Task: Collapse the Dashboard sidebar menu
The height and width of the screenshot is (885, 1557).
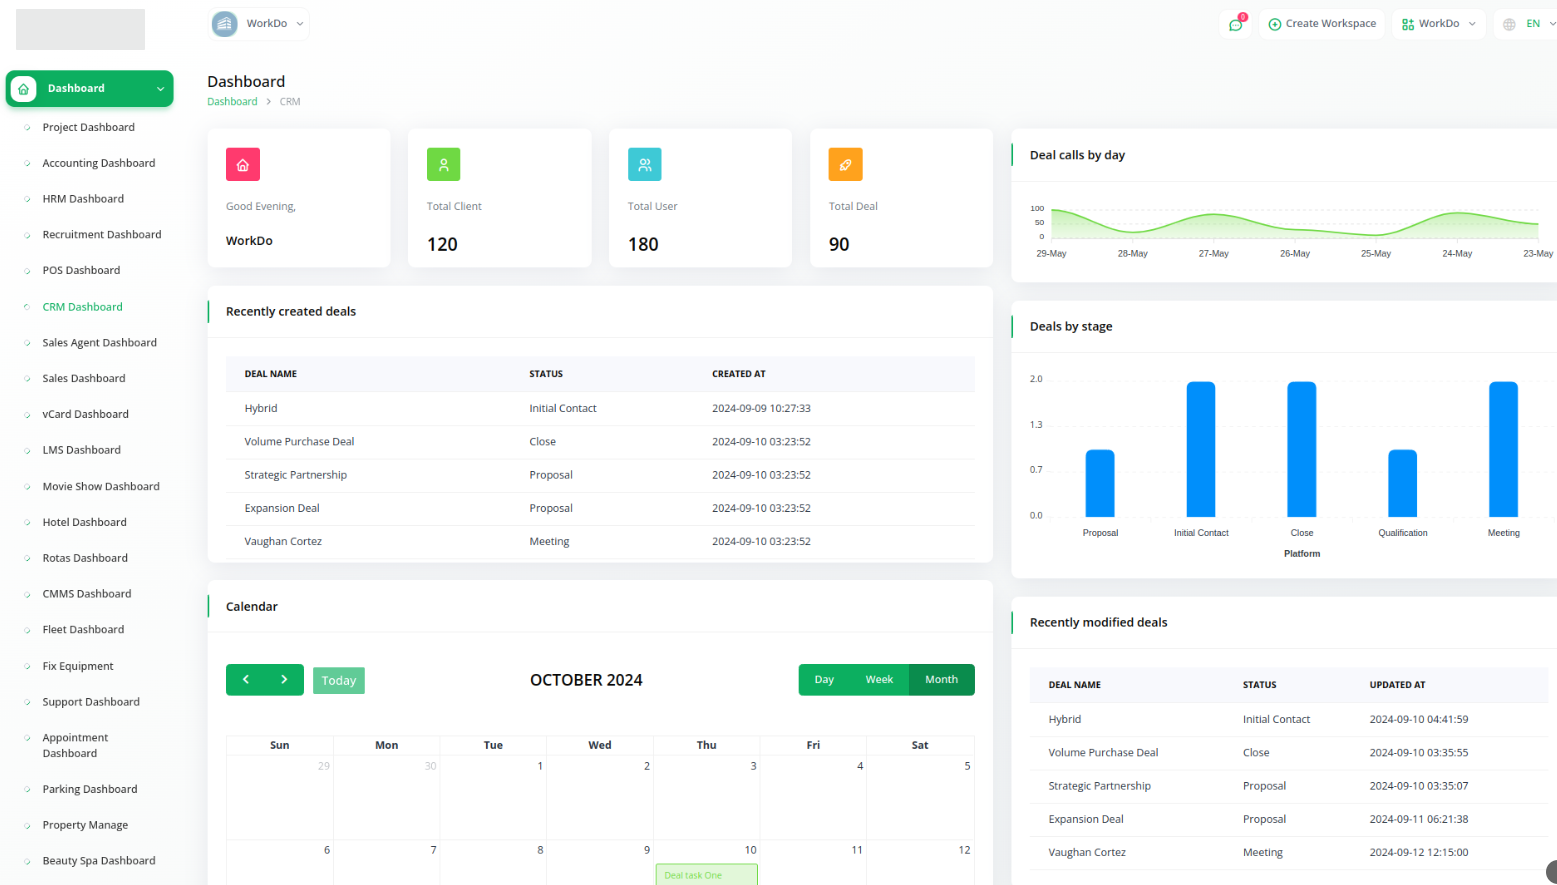Action: [x=160, y=89]
